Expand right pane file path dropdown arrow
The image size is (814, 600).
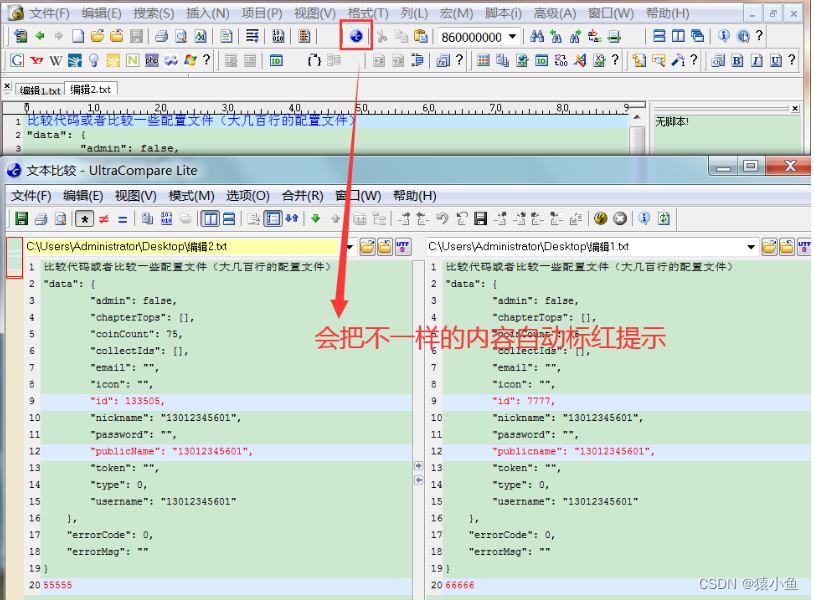751,247
